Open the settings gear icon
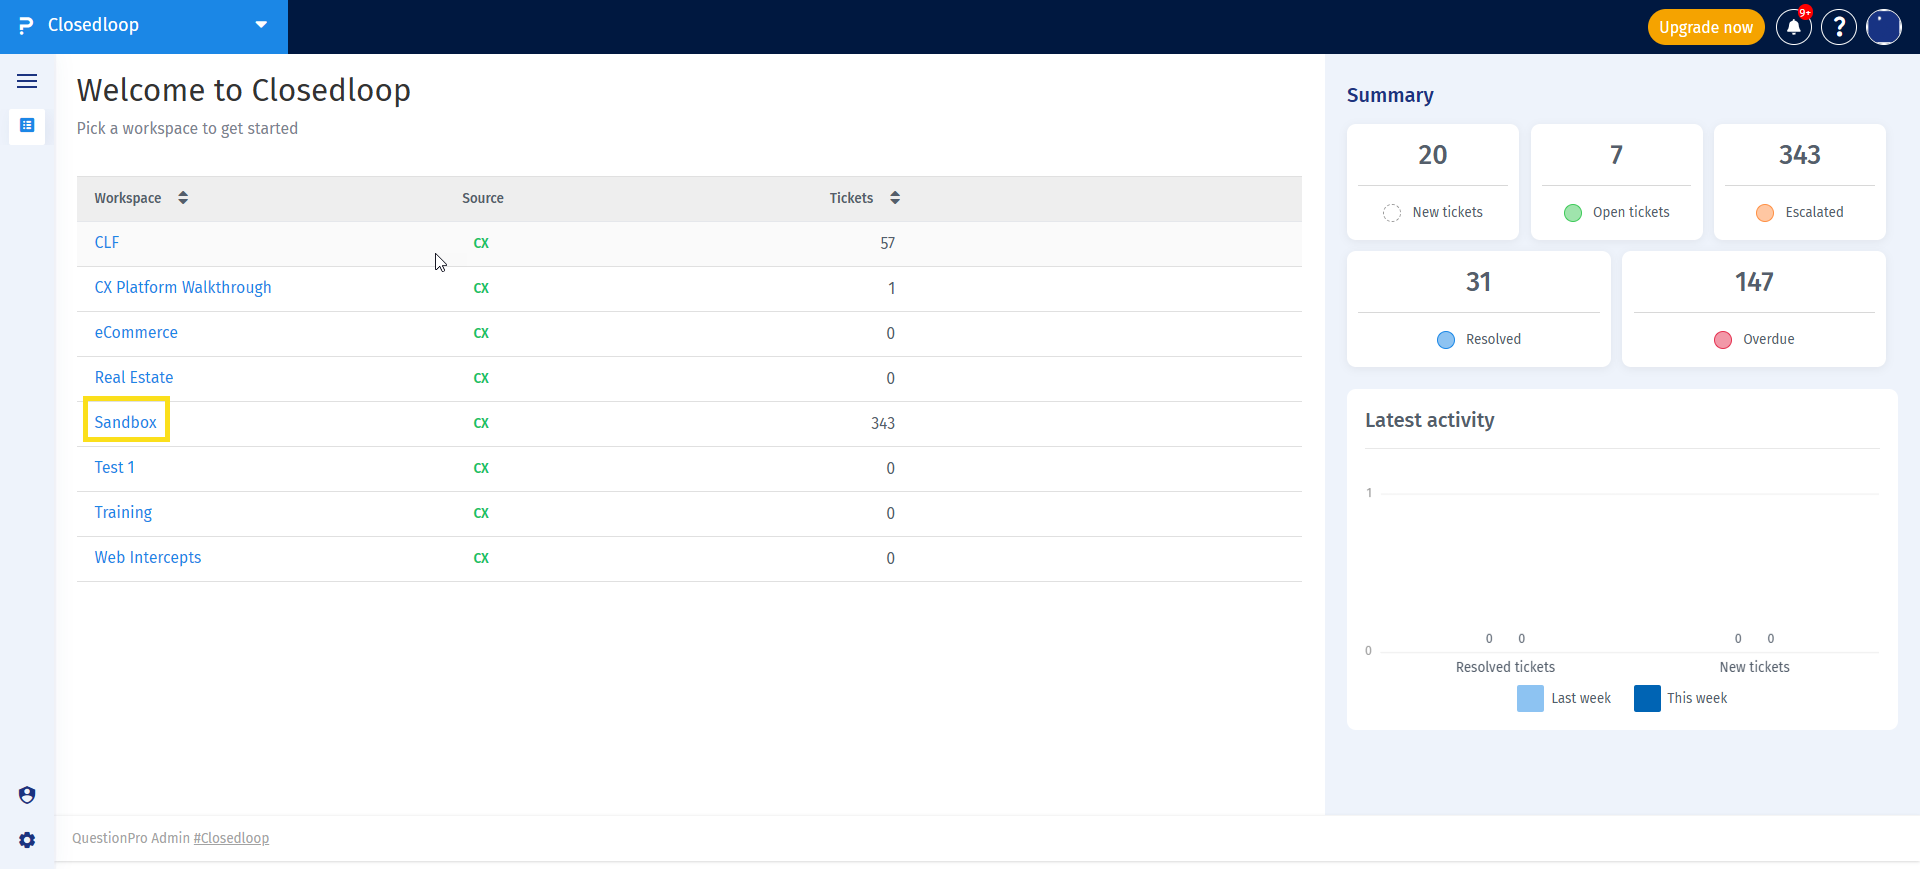 (27, 840)
